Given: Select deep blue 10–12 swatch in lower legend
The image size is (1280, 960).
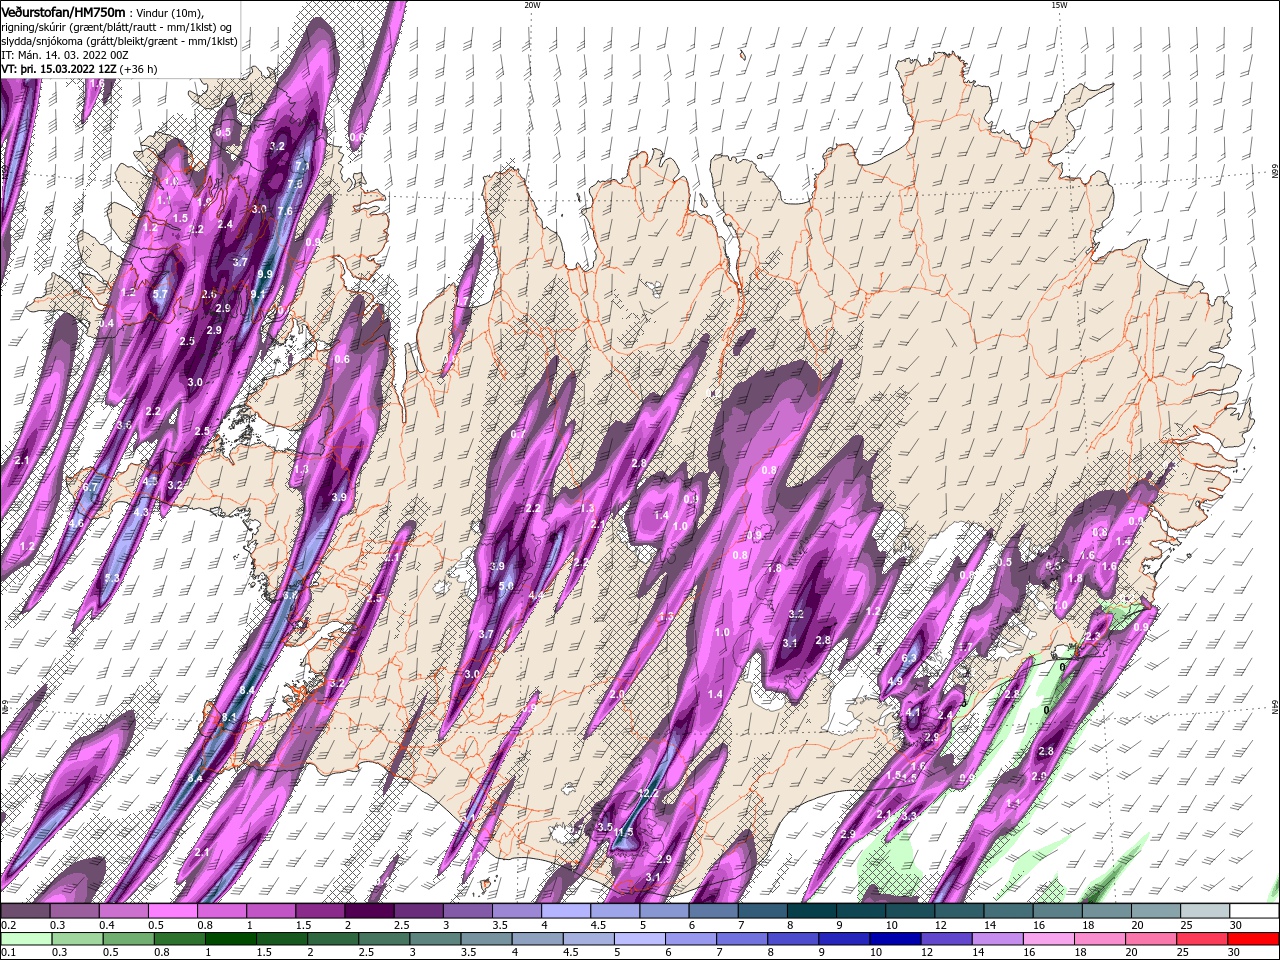Looking at the screenshot, I should pyautogui.click(x=895, y=939).
